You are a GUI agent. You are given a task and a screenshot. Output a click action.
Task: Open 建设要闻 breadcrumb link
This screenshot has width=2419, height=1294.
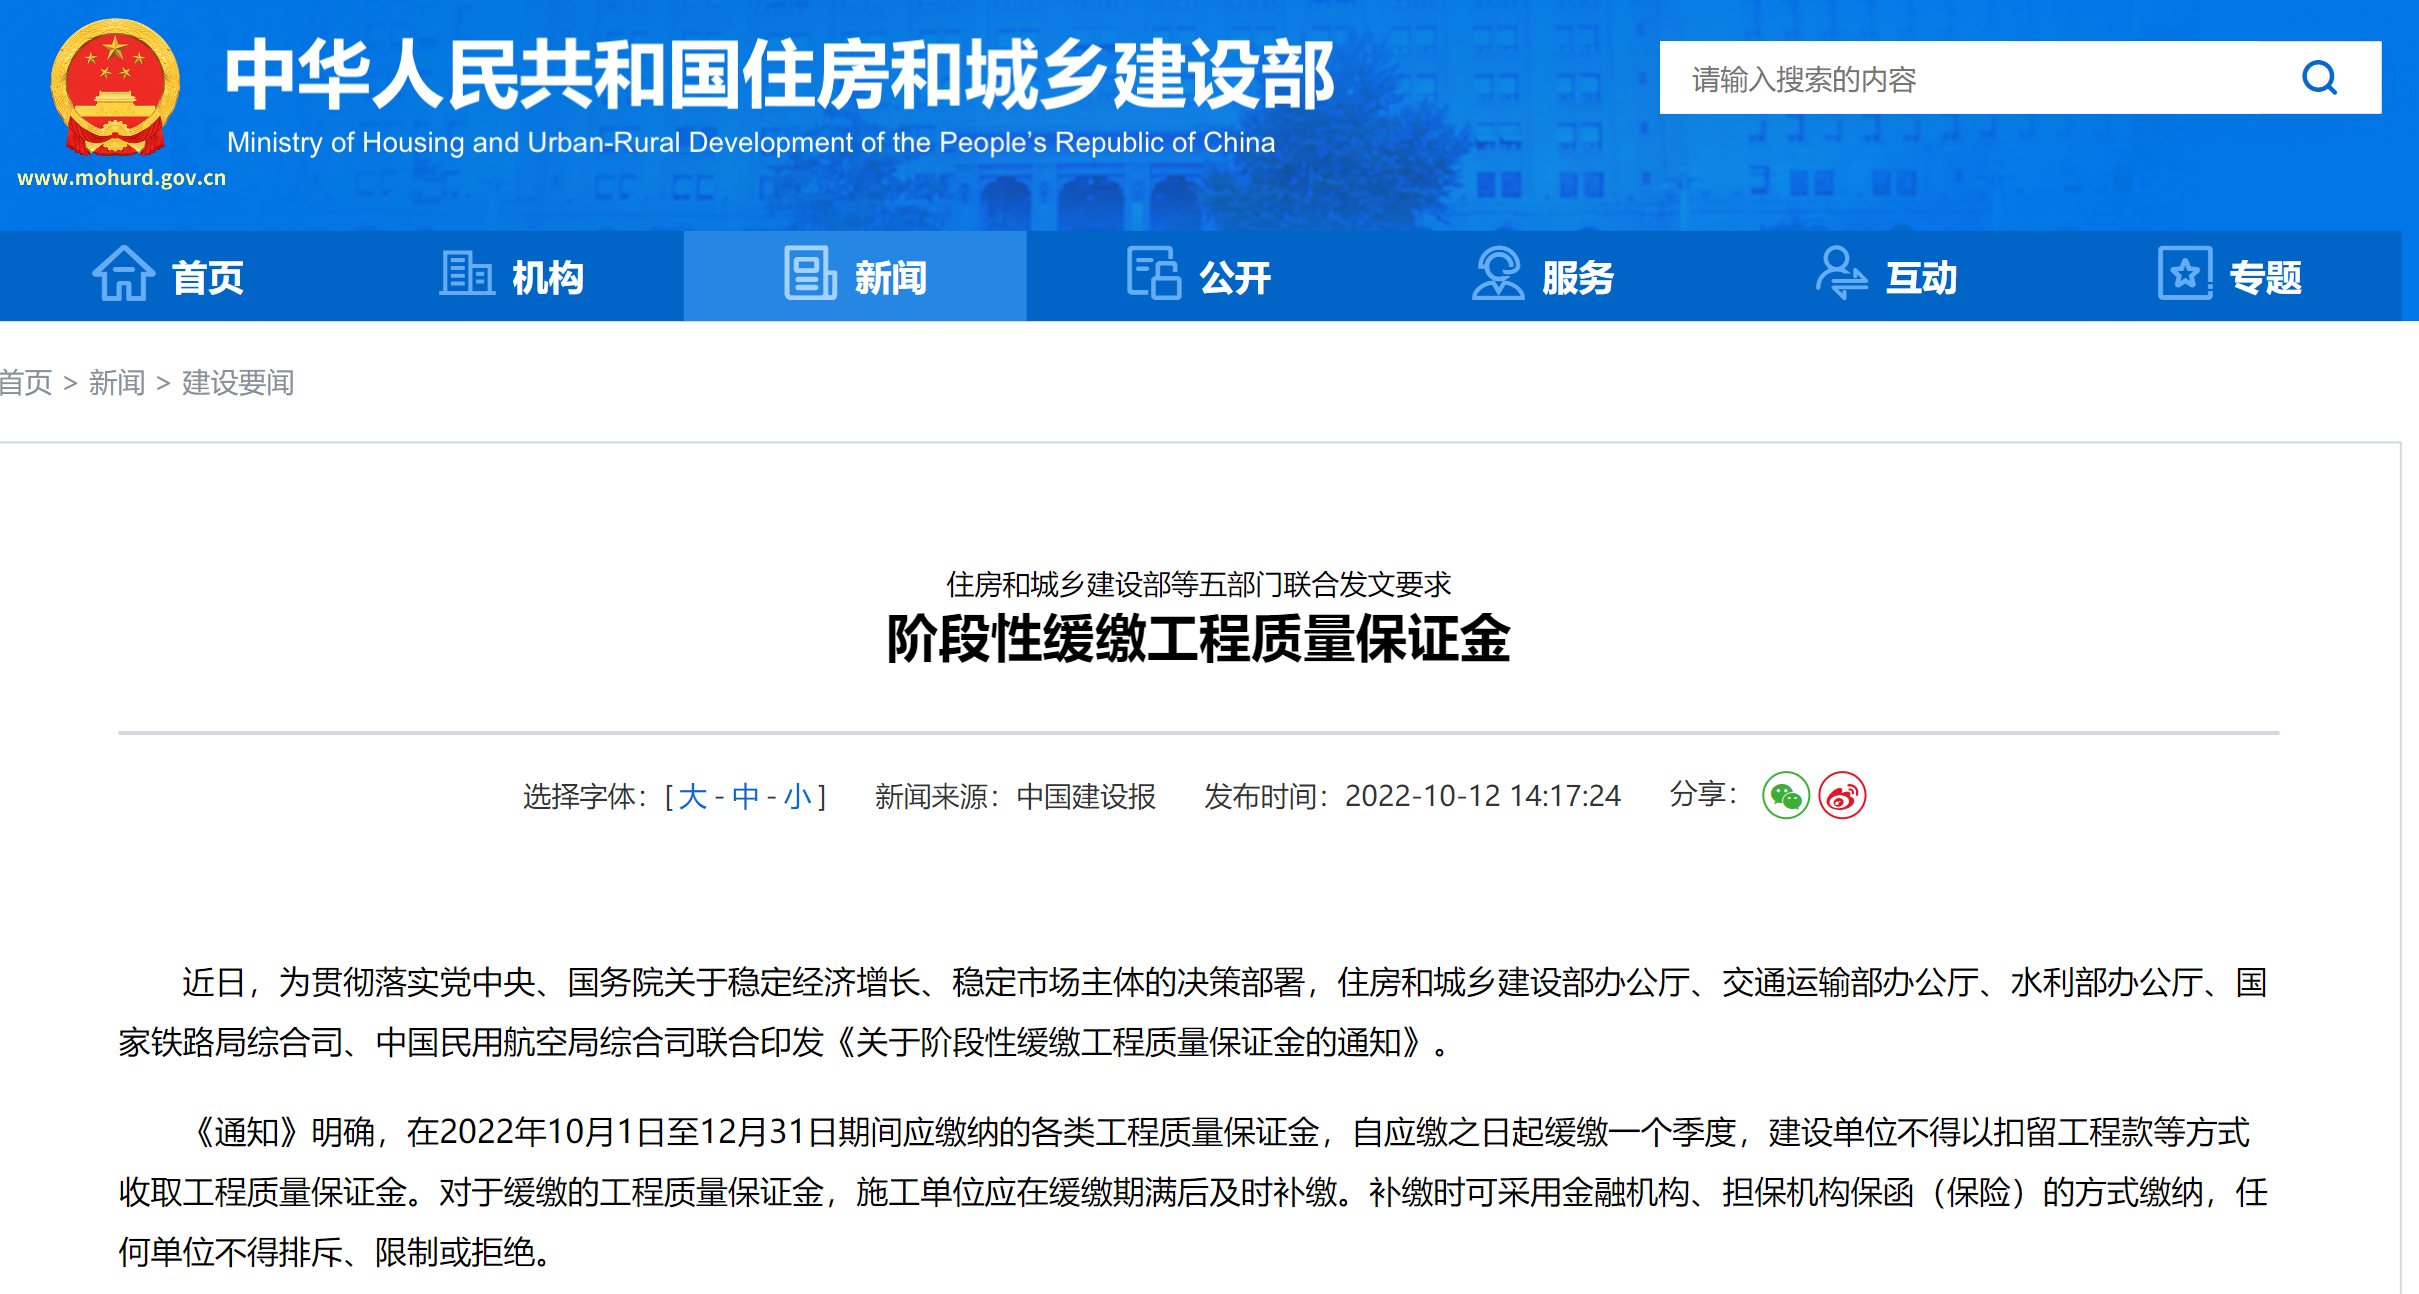pos(238,383)
